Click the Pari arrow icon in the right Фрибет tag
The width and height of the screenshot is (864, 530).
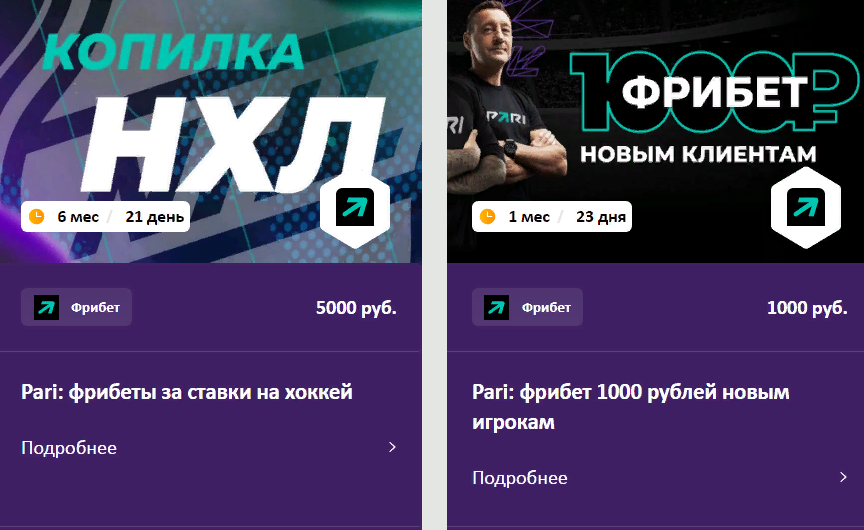click(x=496, y=307)
